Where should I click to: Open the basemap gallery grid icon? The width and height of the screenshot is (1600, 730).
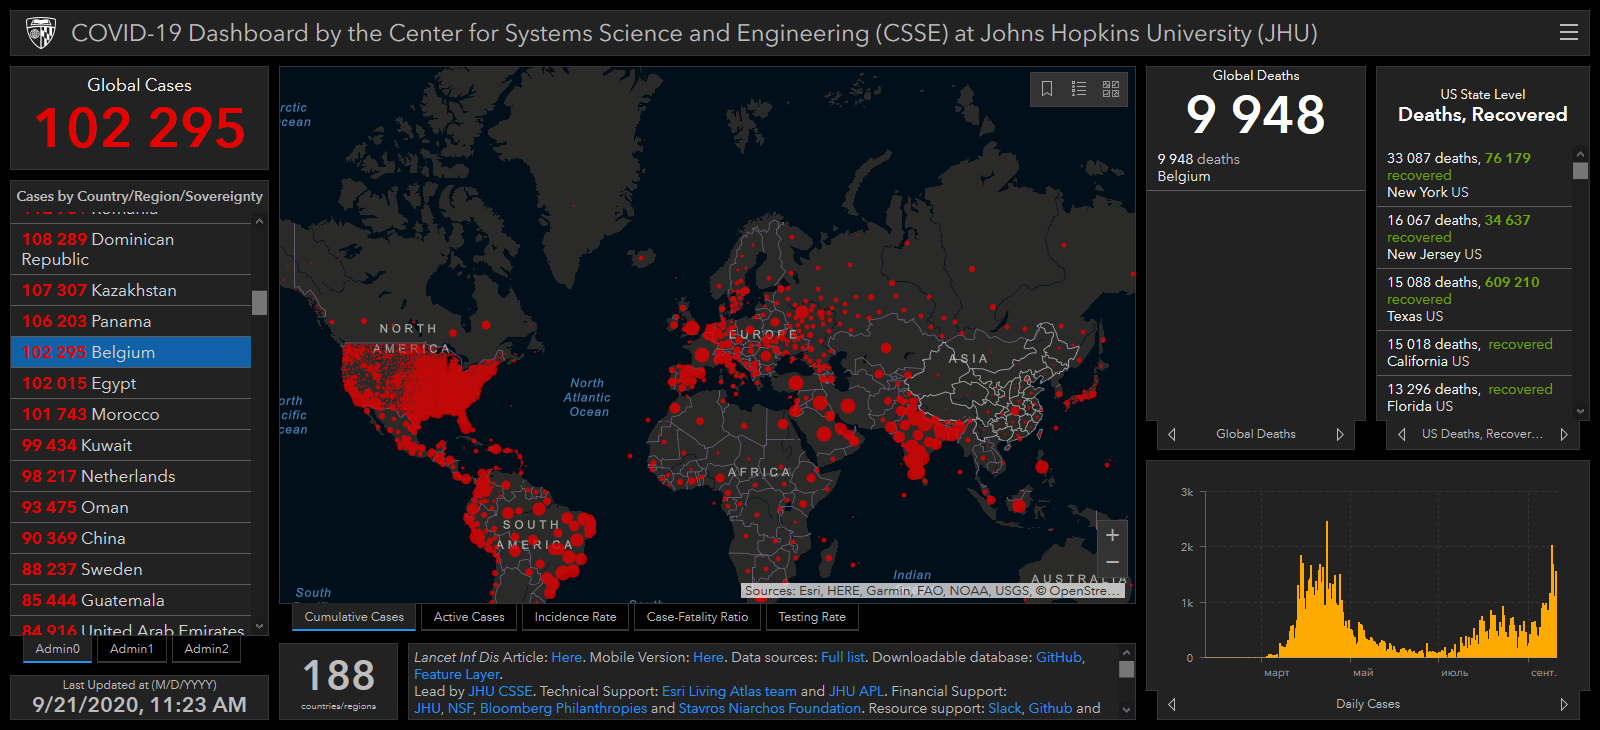(x=1111, y=89)
